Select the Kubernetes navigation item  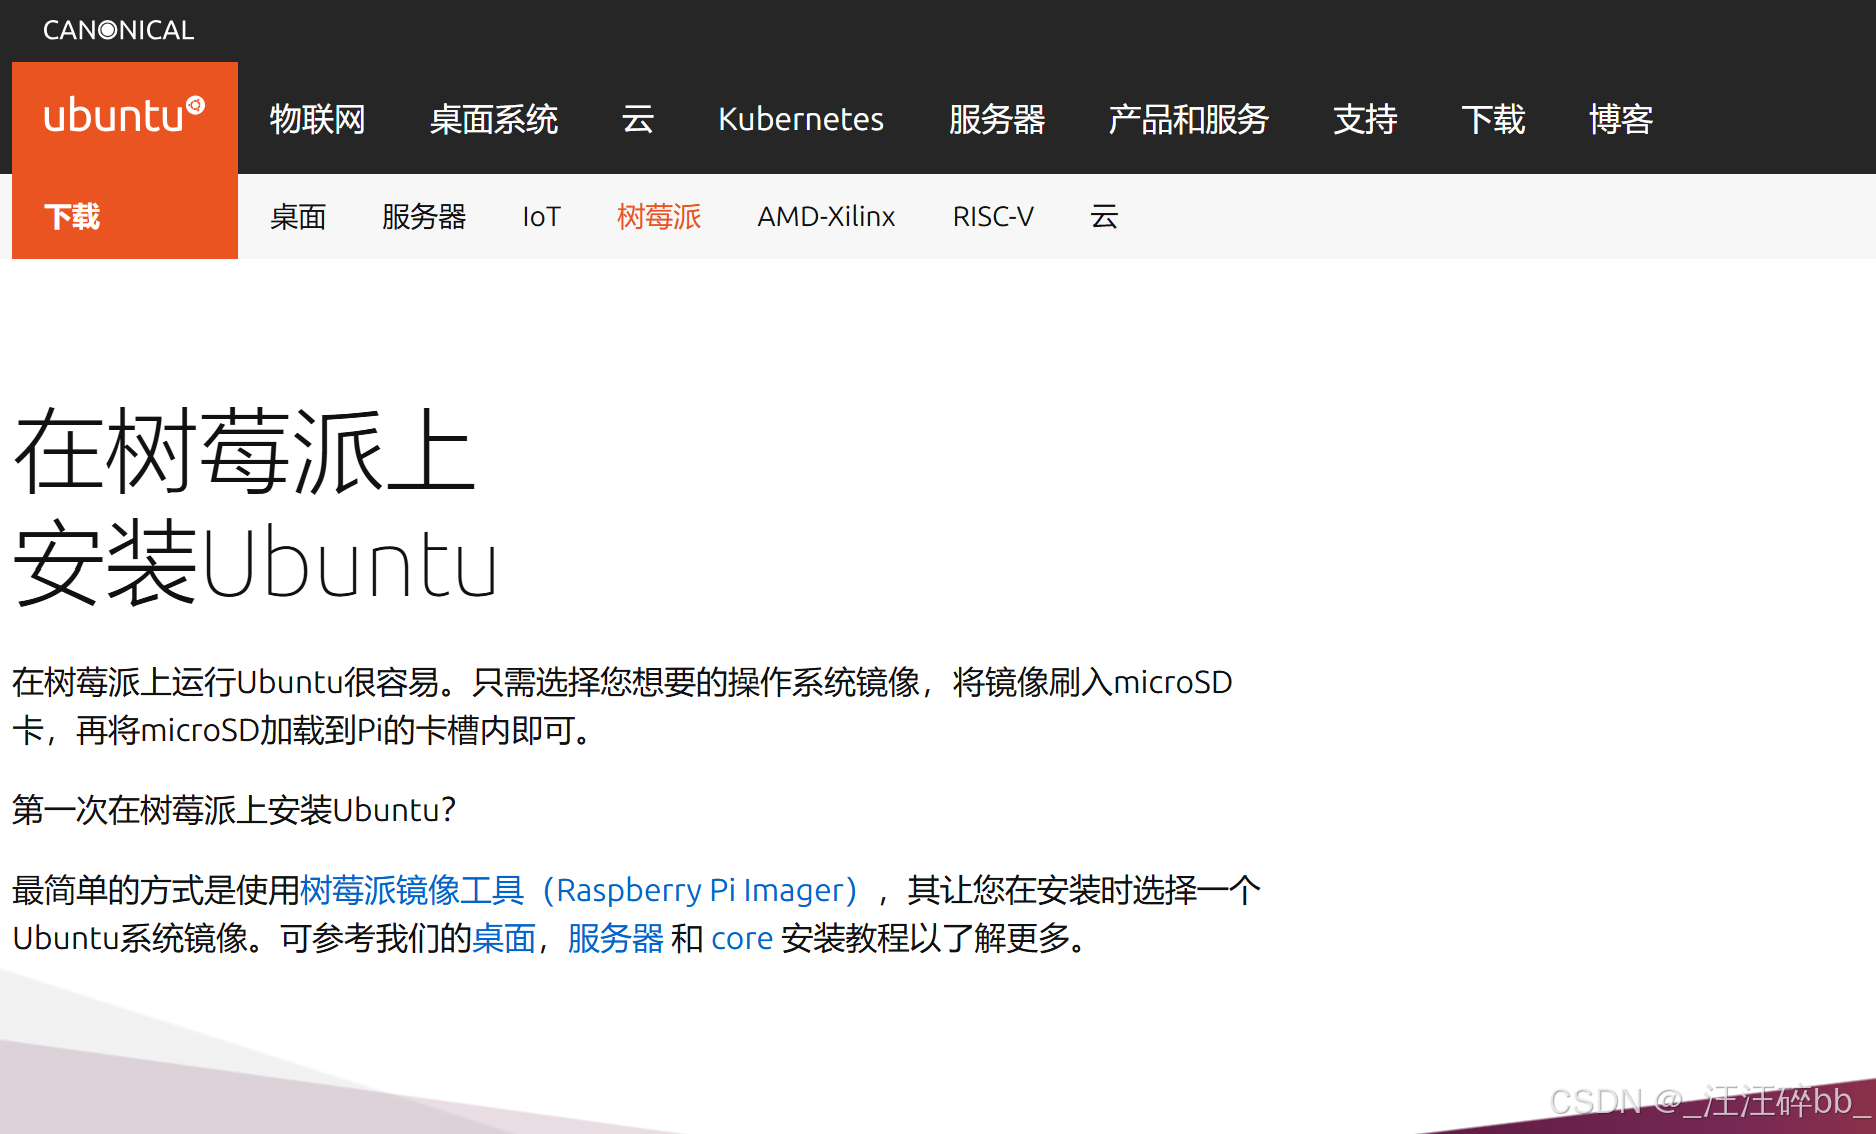(800, 120)
